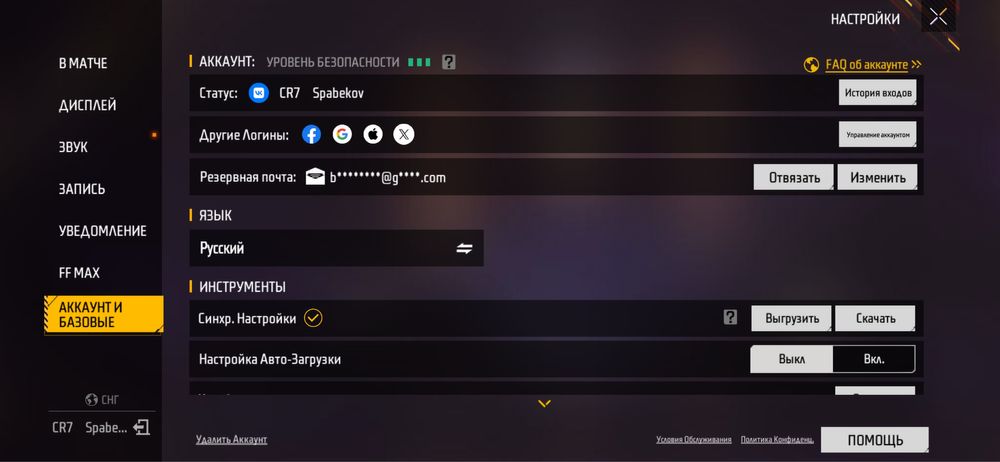1000x462 pixels.
Task: Switch auto-upload setting to Выкл
Action: [791, 359]
